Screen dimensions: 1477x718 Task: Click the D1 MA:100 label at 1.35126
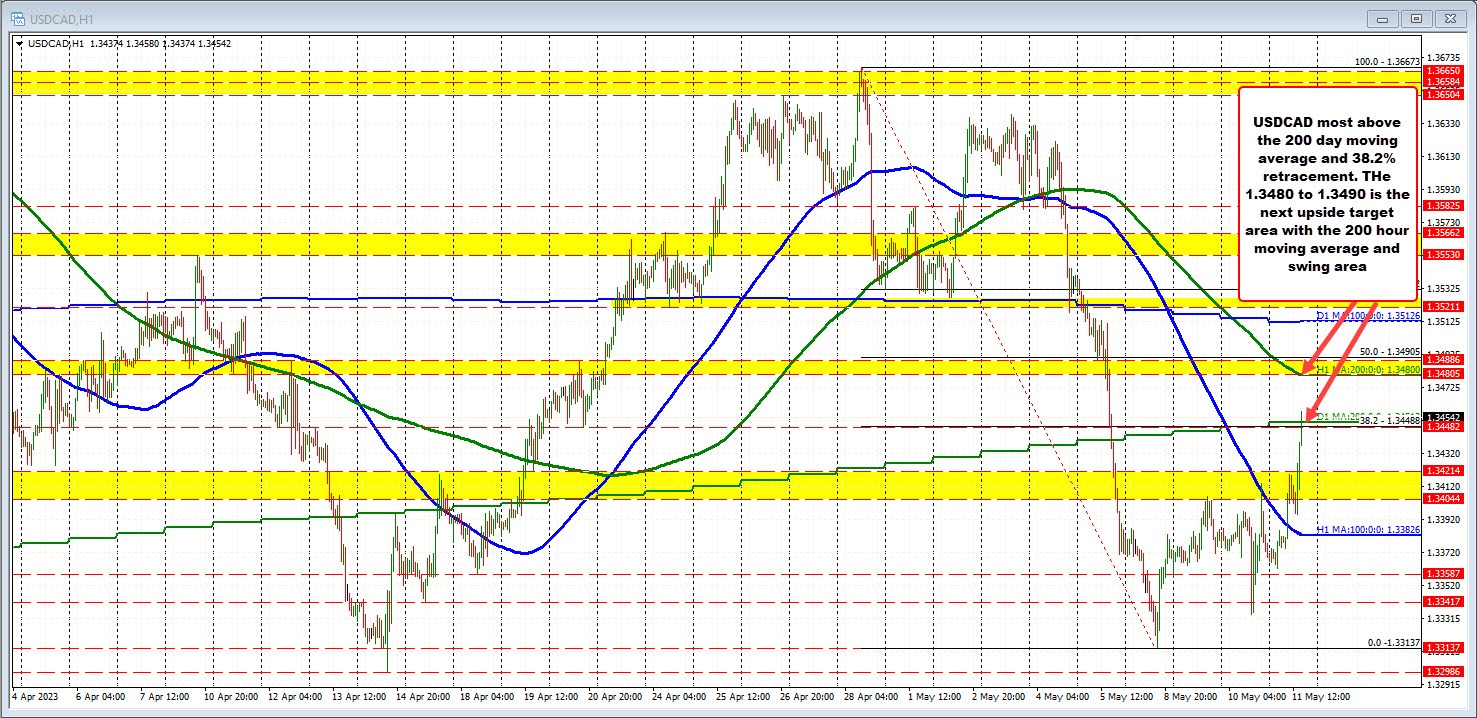click(1367, 316)
